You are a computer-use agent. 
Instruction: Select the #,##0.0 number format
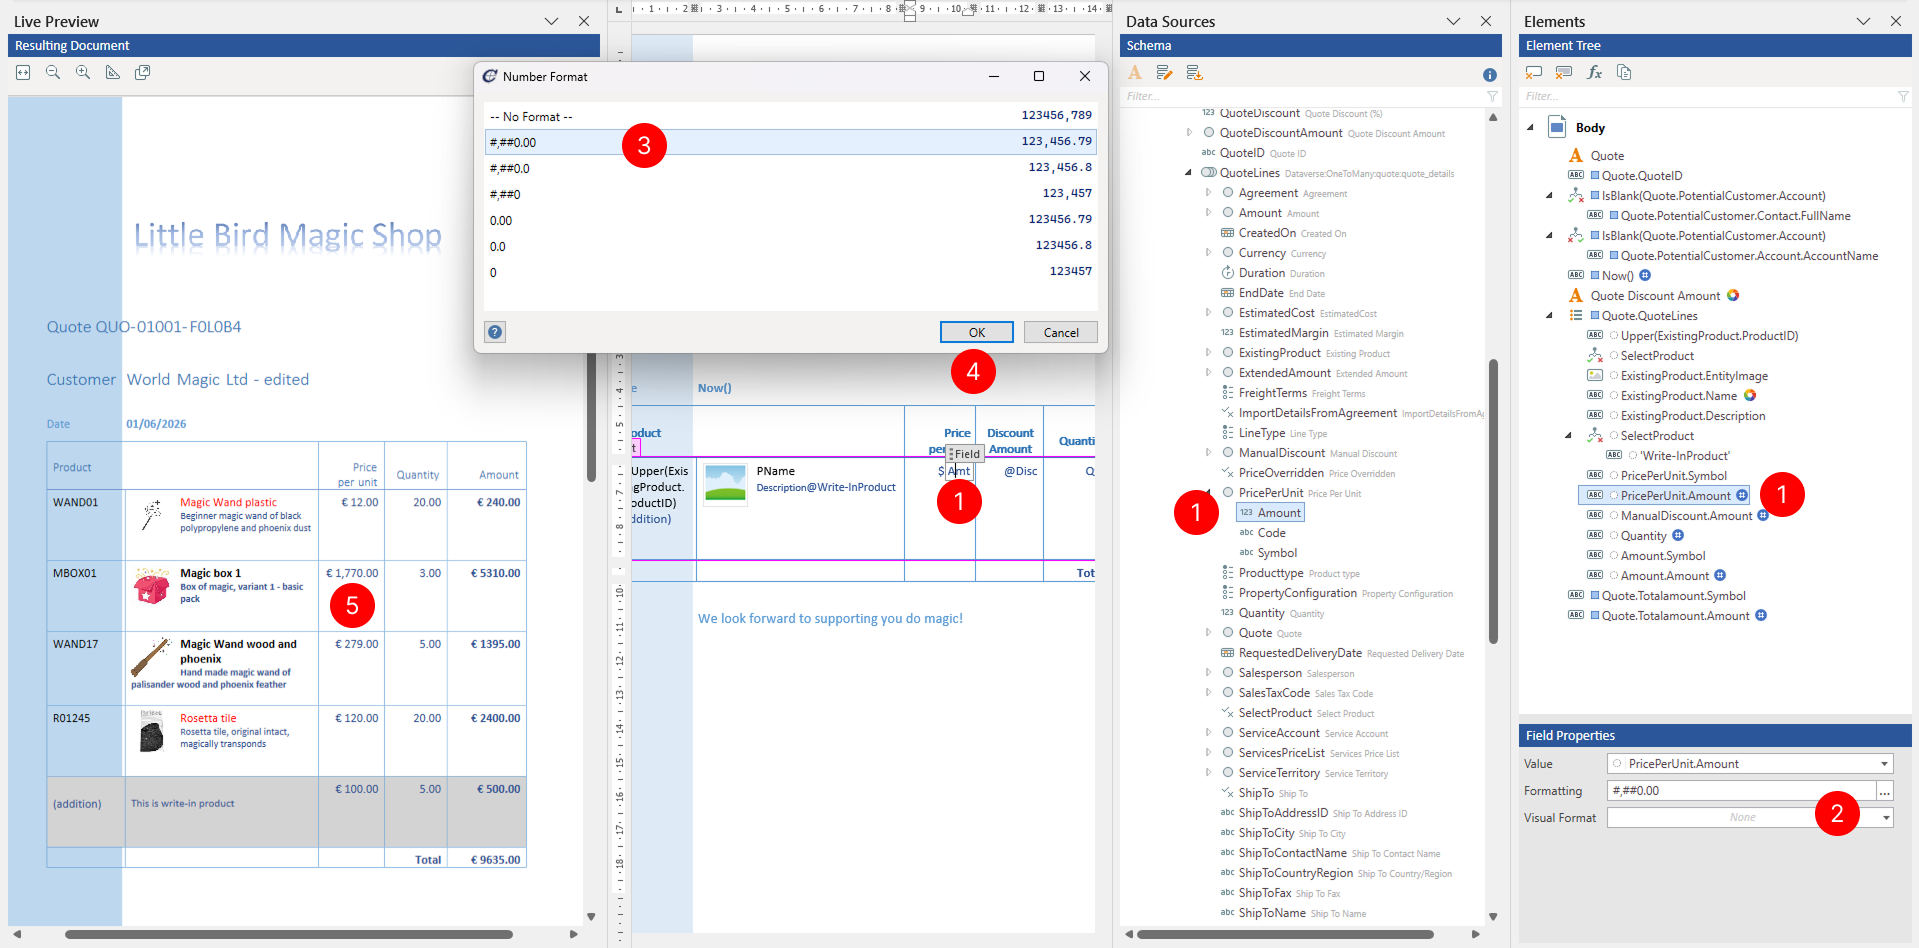(x=790, y=168)
